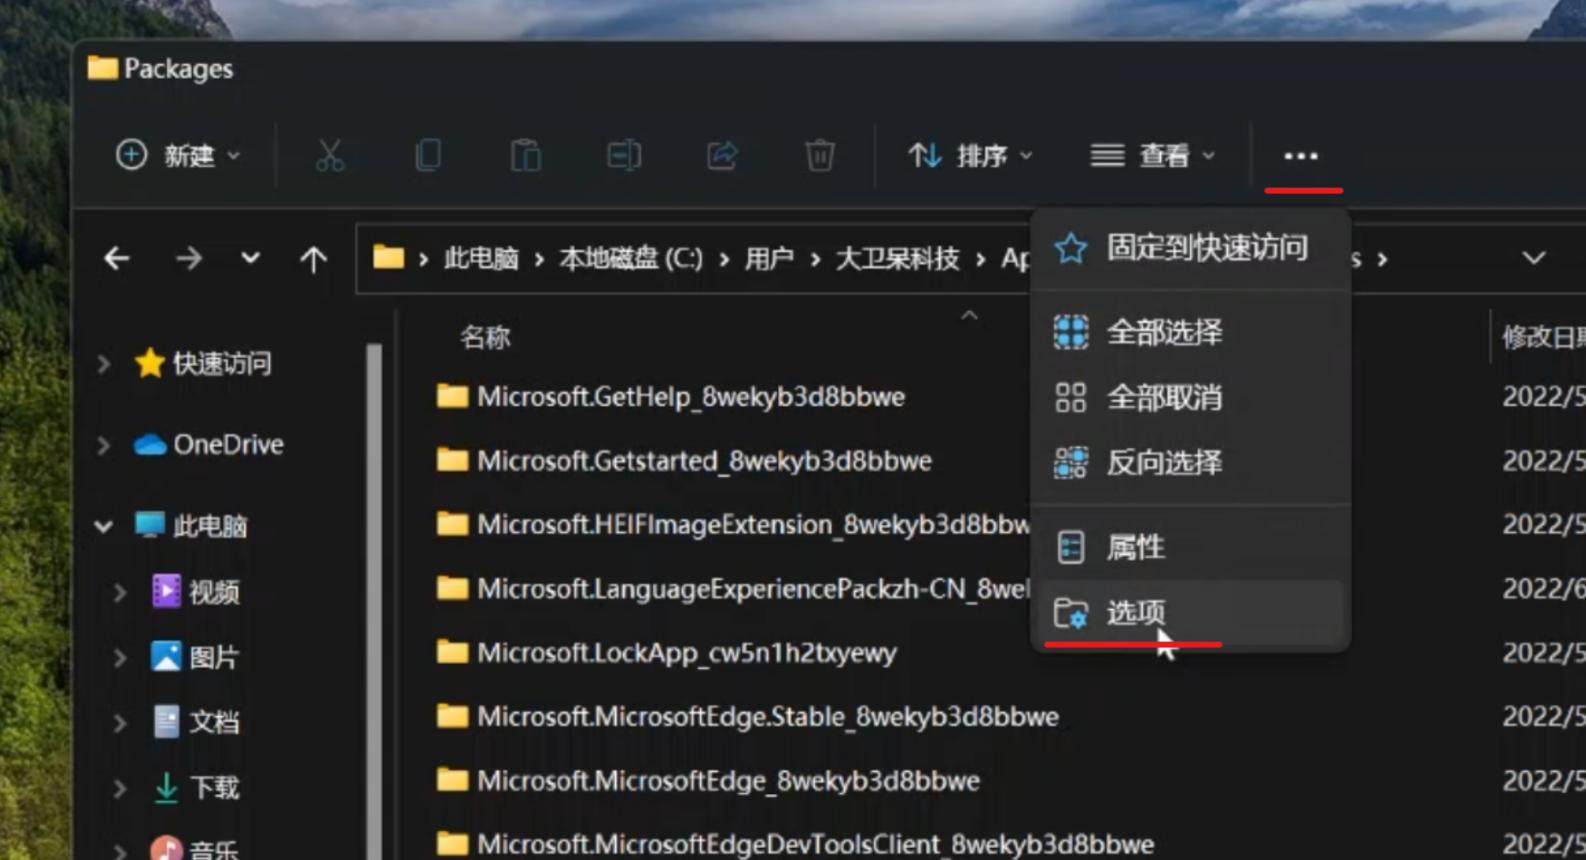Click the 修改日期 column header
This screenshot has height=860, width=1586.
coord(1543,337)
